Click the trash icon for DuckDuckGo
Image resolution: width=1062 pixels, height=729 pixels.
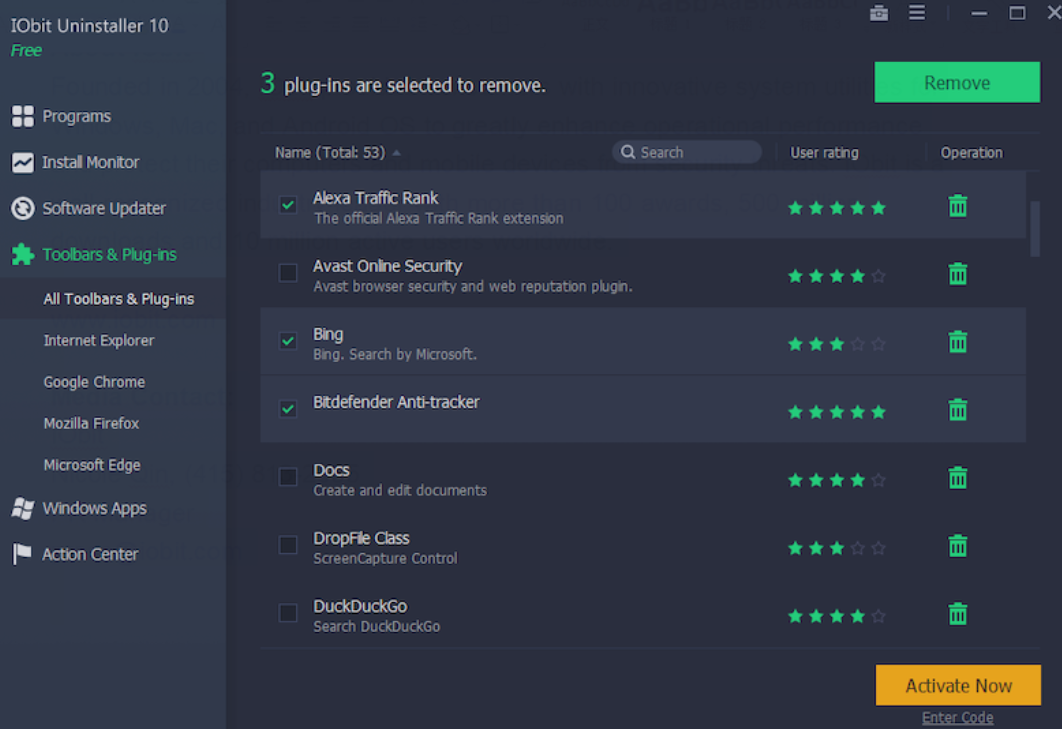[x=958, y=614]
